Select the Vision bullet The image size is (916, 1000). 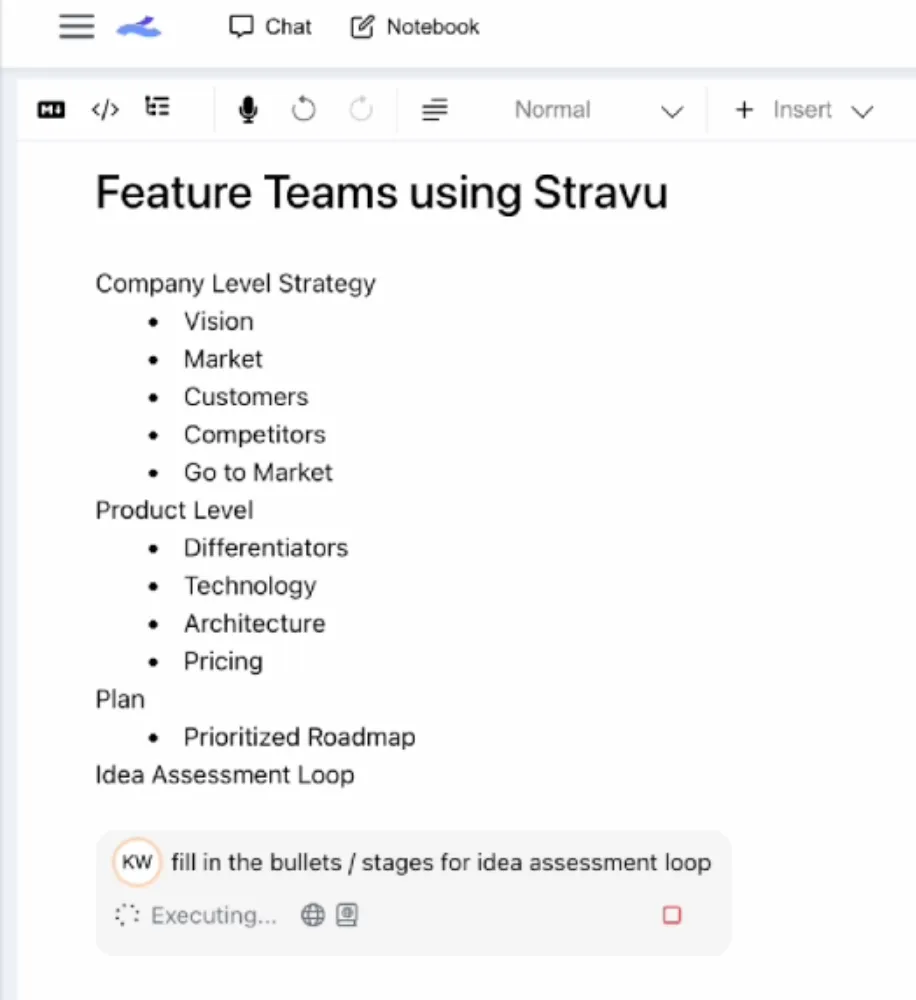click(x=219, y=321)
